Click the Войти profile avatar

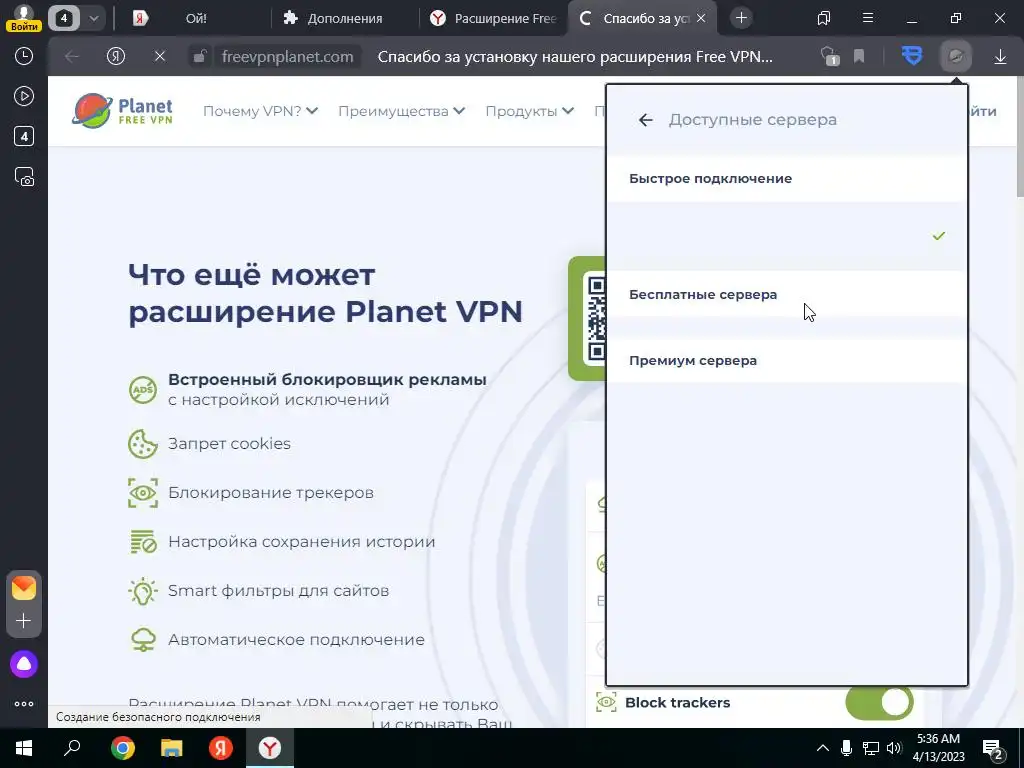[x=24, y=18]
